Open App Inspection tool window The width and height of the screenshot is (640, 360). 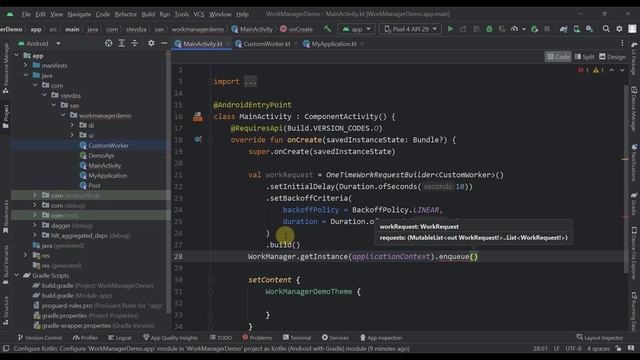pos(381,338)
